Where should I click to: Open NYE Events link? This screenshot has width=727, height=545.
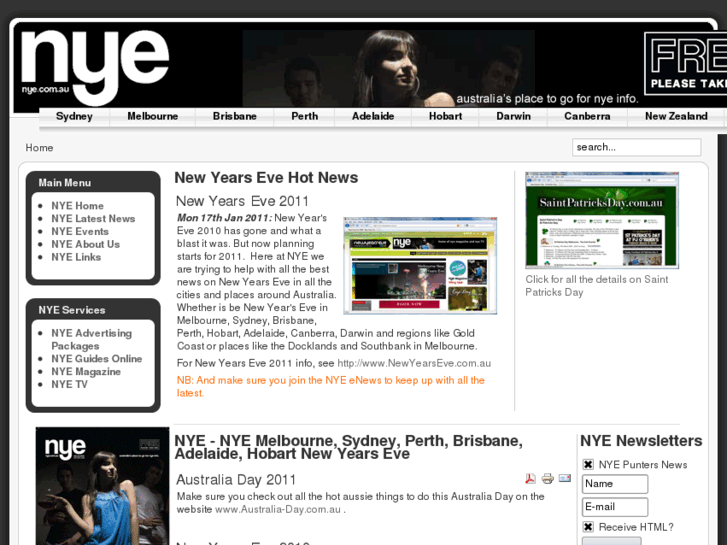(80, 231)
